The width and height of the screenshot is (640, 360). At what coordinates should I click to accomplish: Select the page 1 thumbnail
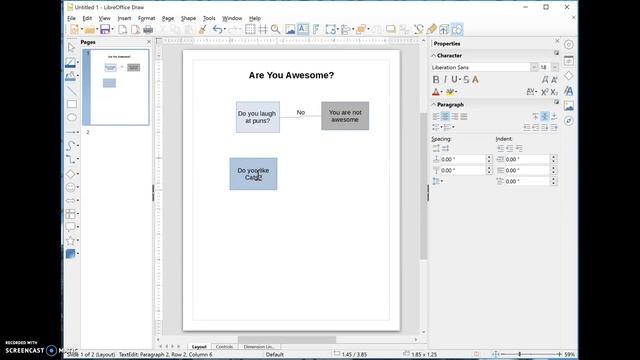tap(116, 87)
